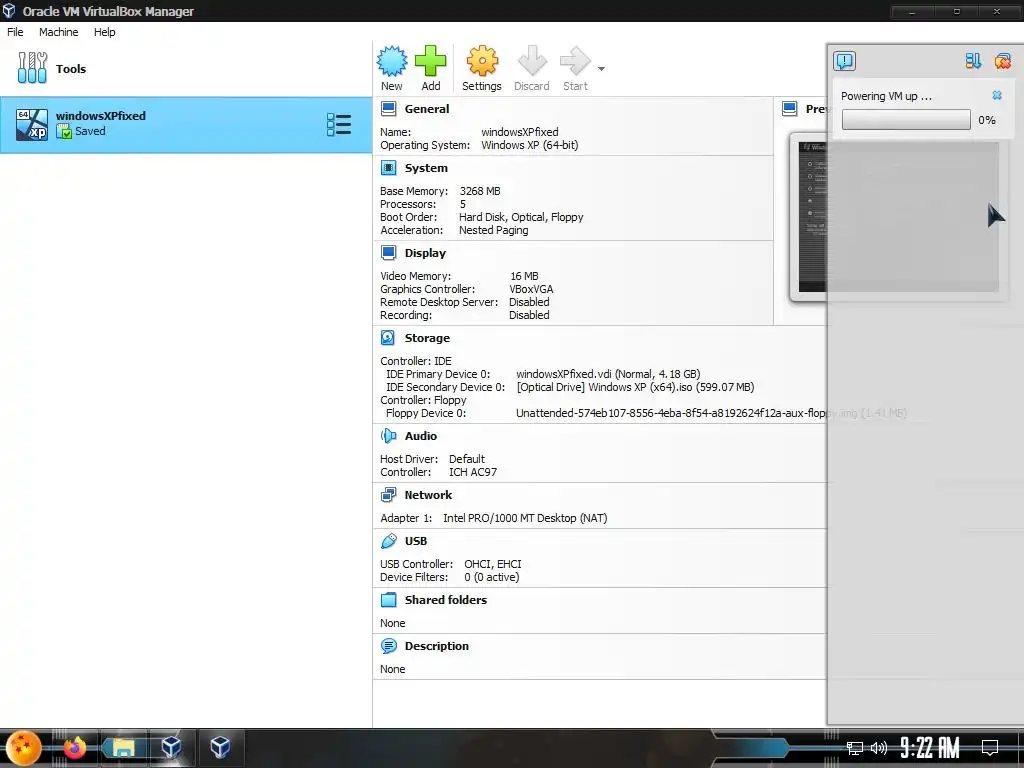
Task: Open the Shared folders settings link
Action: pos(446,600)
